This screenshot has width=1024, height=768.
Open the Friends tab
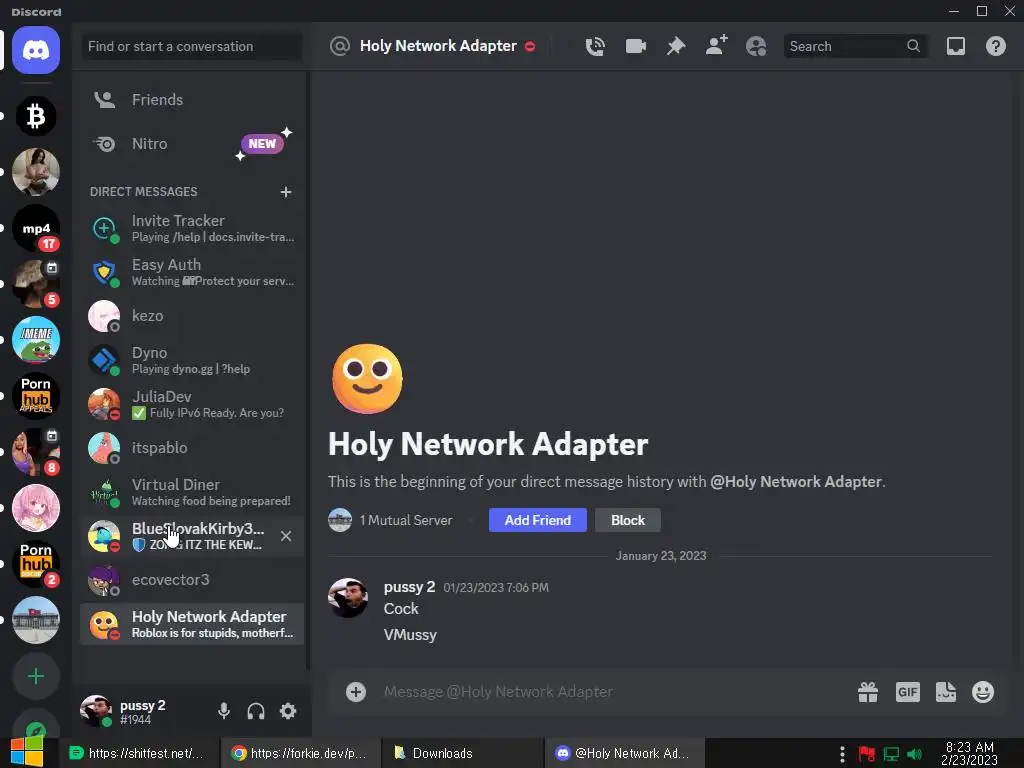(193, 100)
